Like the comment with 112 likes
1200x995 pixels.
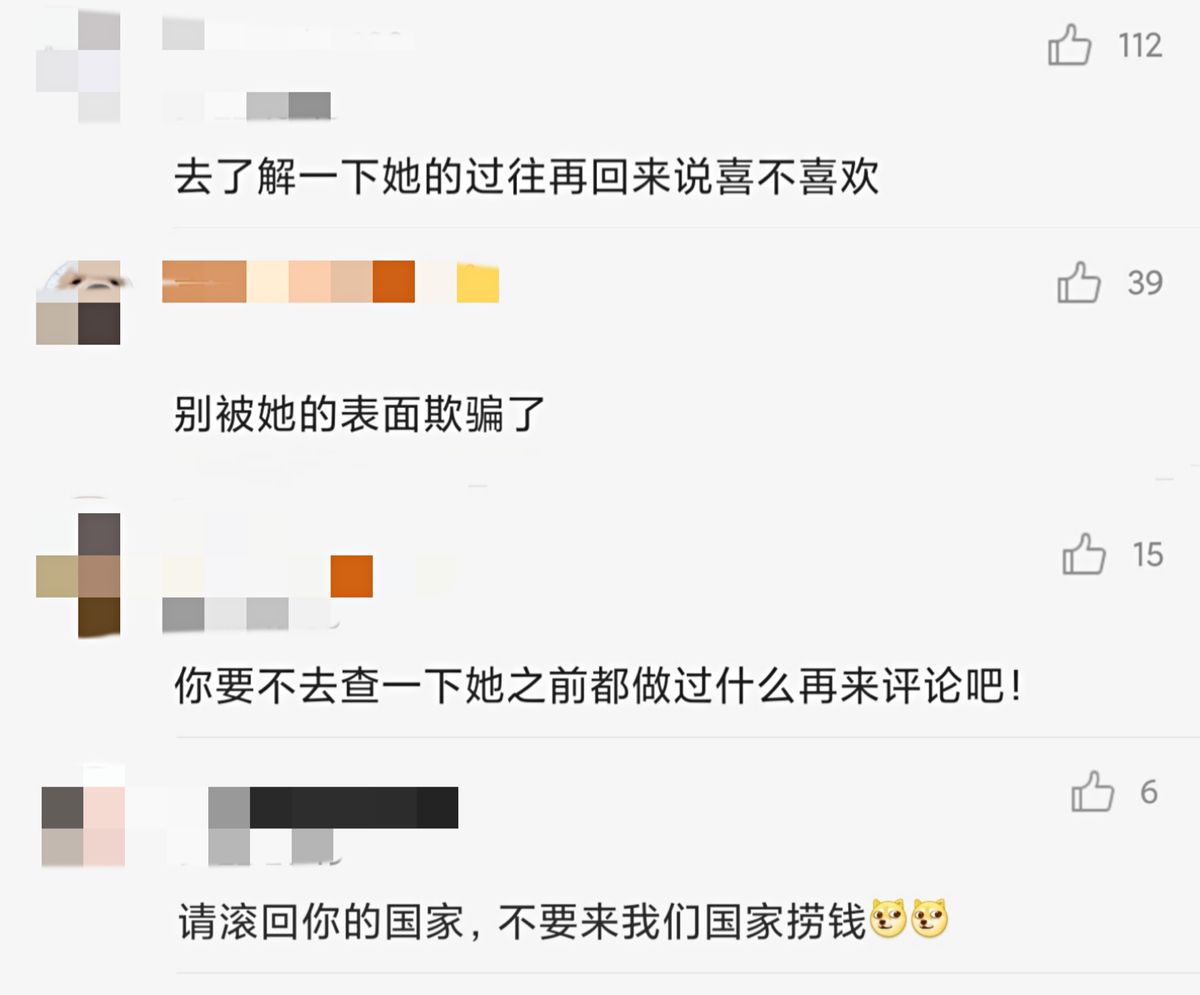tap(1069, 46)
